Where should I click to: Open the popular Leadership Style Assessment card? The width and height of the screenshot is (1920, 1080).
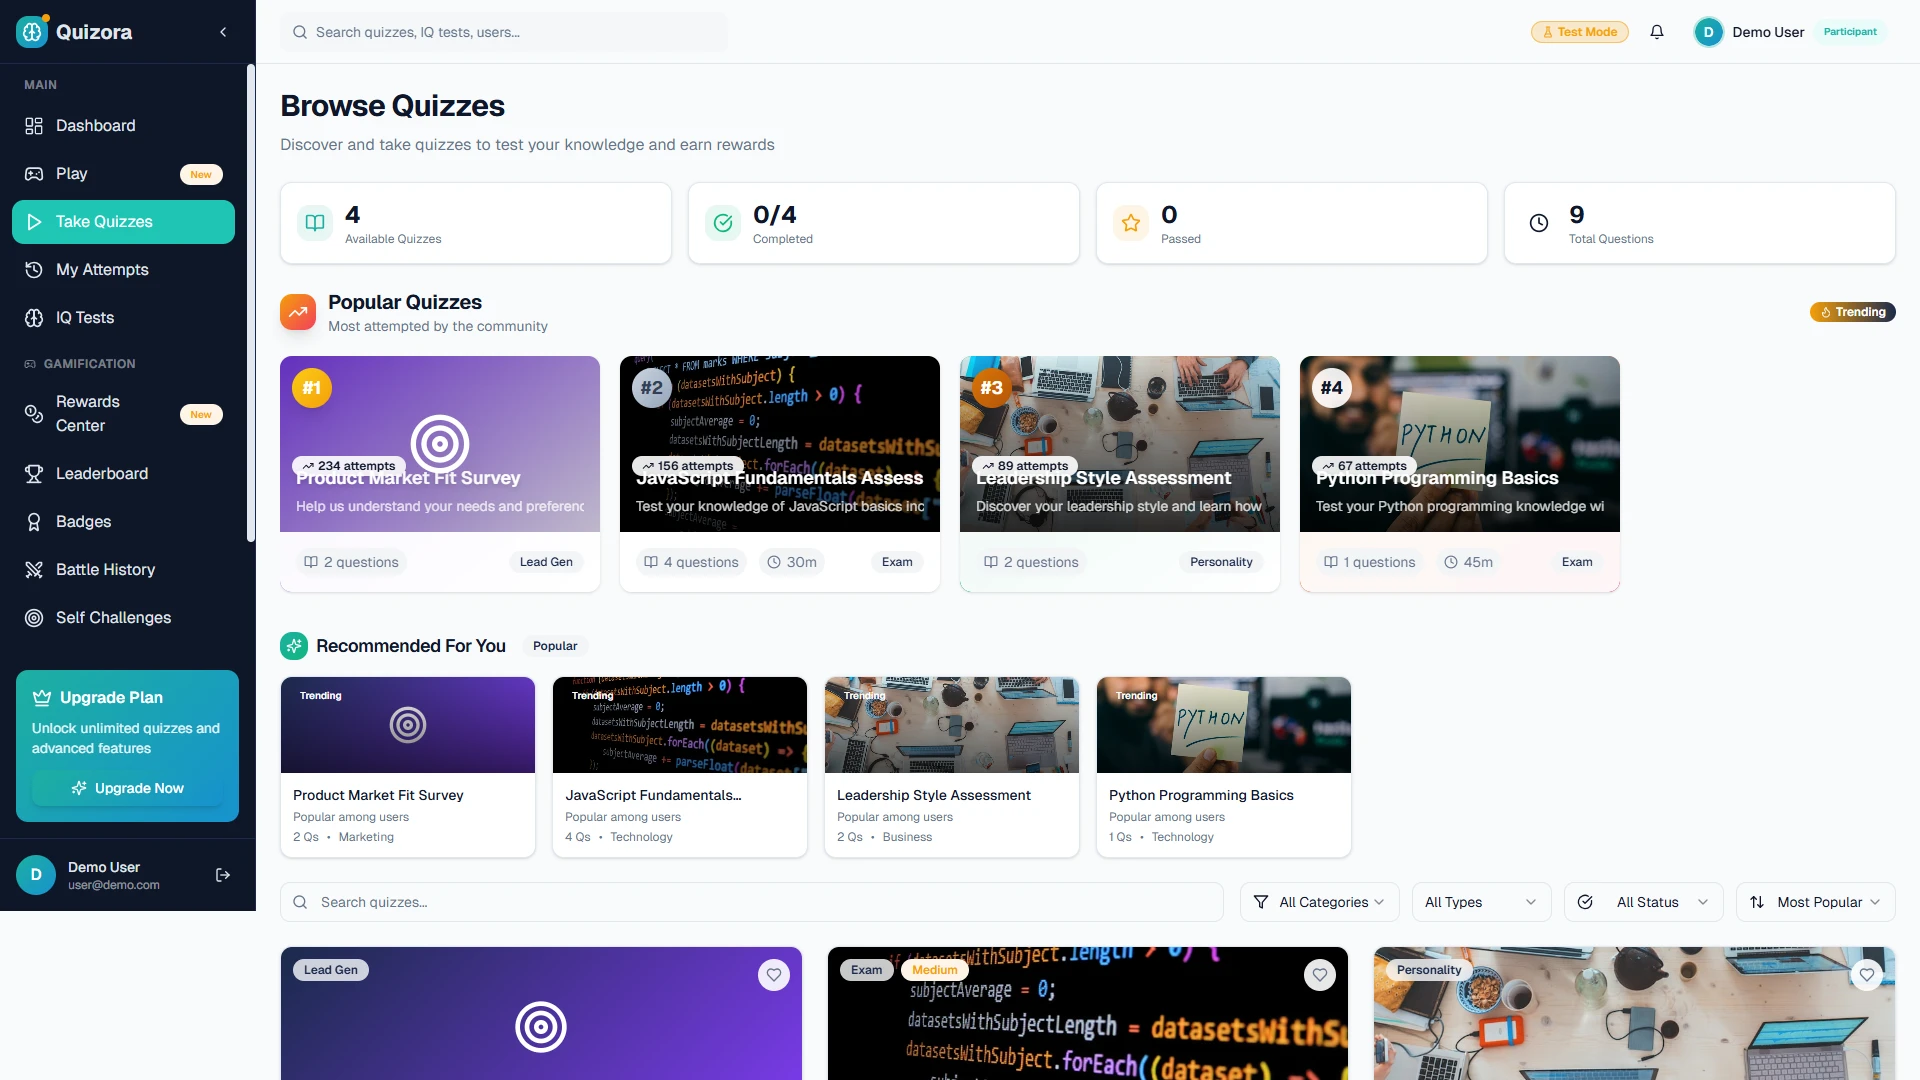1120,474
